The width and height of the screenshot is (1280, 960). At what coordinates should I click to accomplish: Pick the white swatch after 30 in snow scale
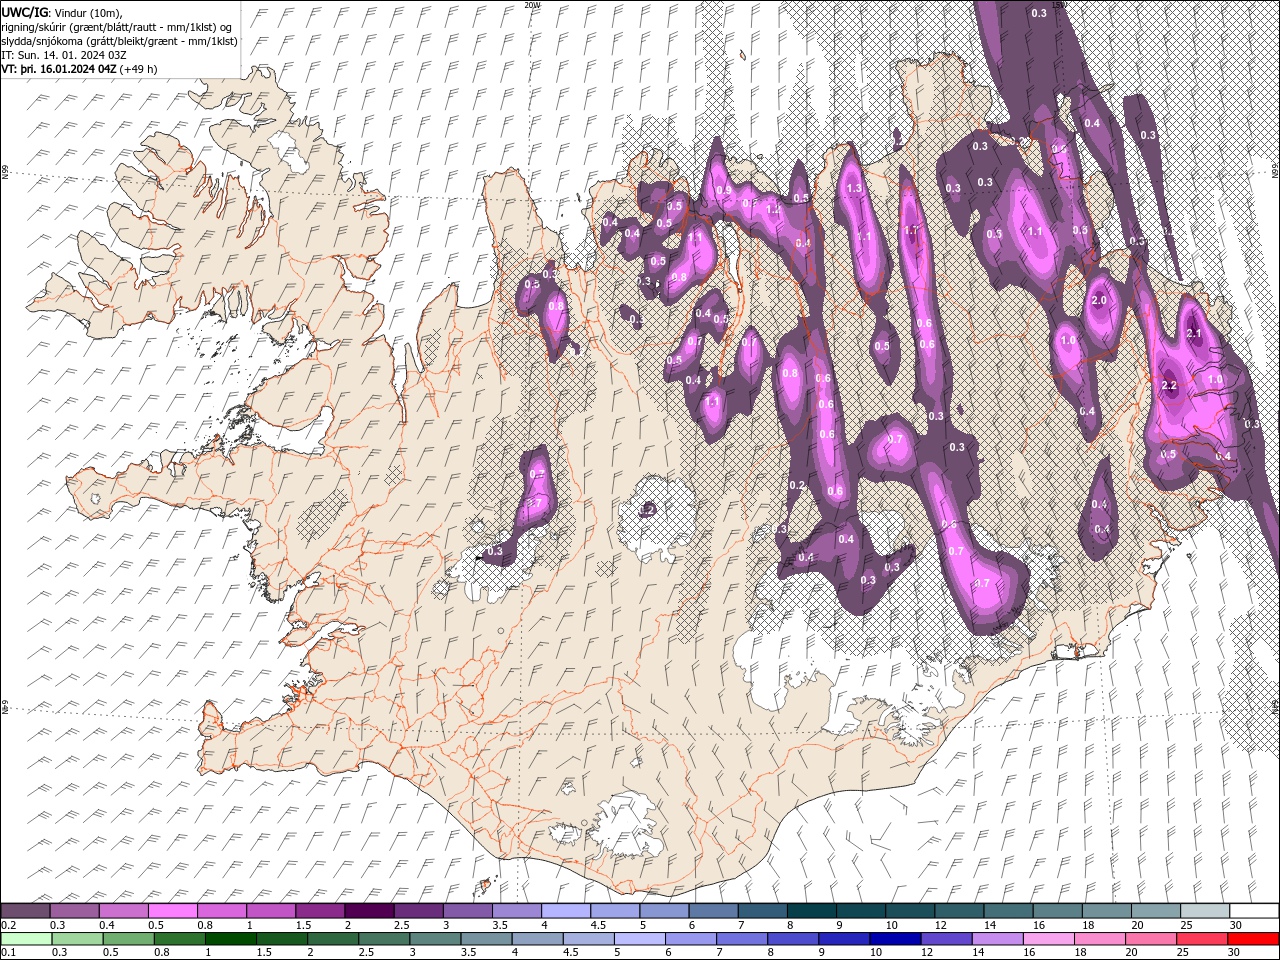coord(1255,911)
